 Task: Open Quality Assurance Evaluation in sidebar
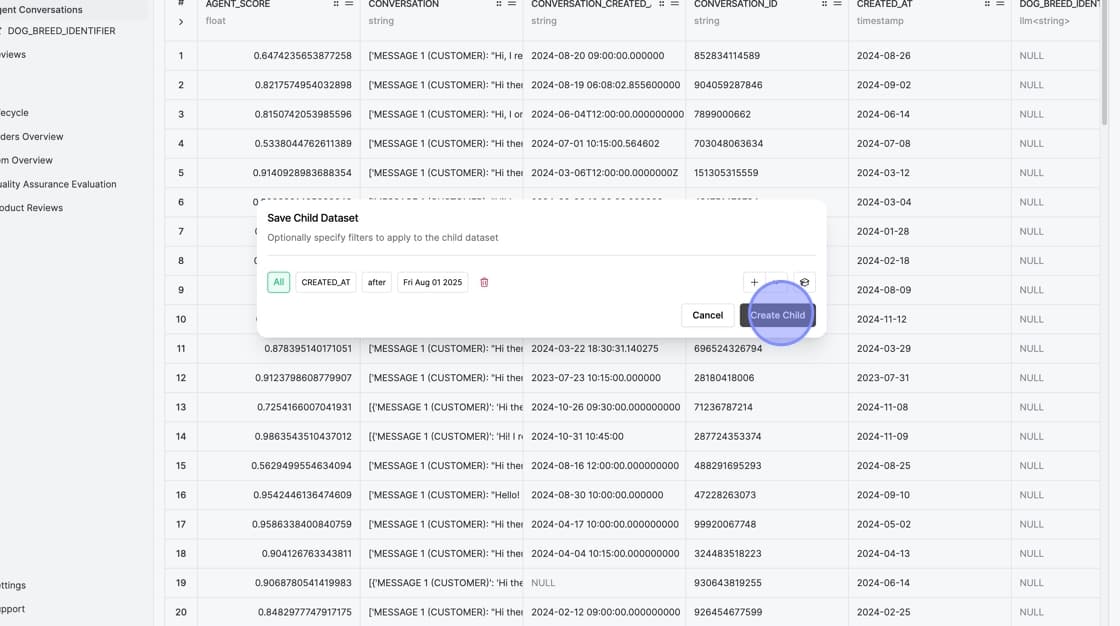tap(58, 184)
